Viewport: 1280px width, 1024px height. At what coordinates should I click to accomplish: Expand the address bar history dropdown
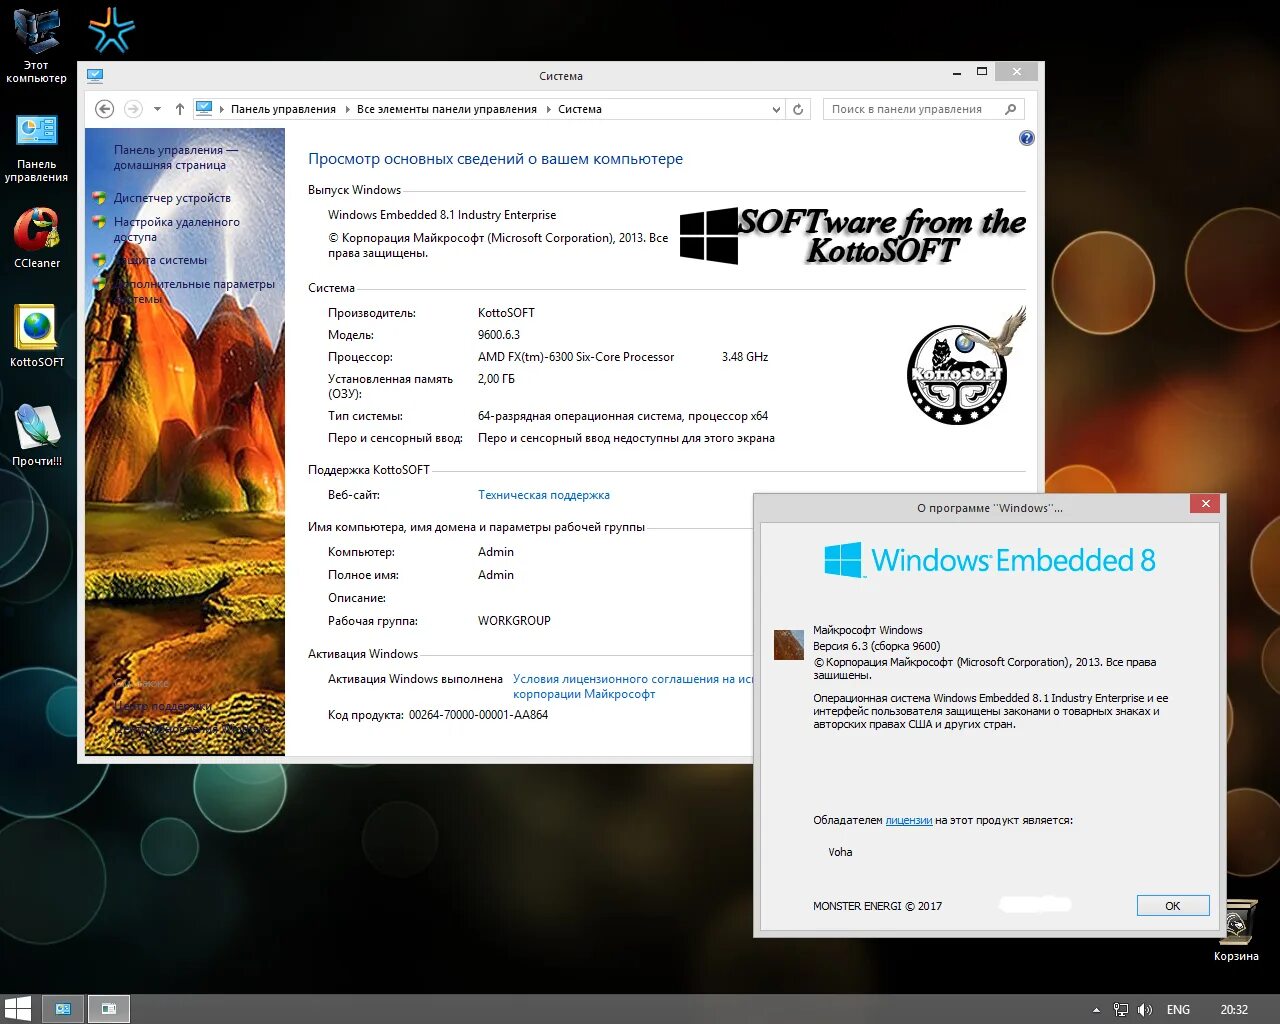click(x=776, y=109)
